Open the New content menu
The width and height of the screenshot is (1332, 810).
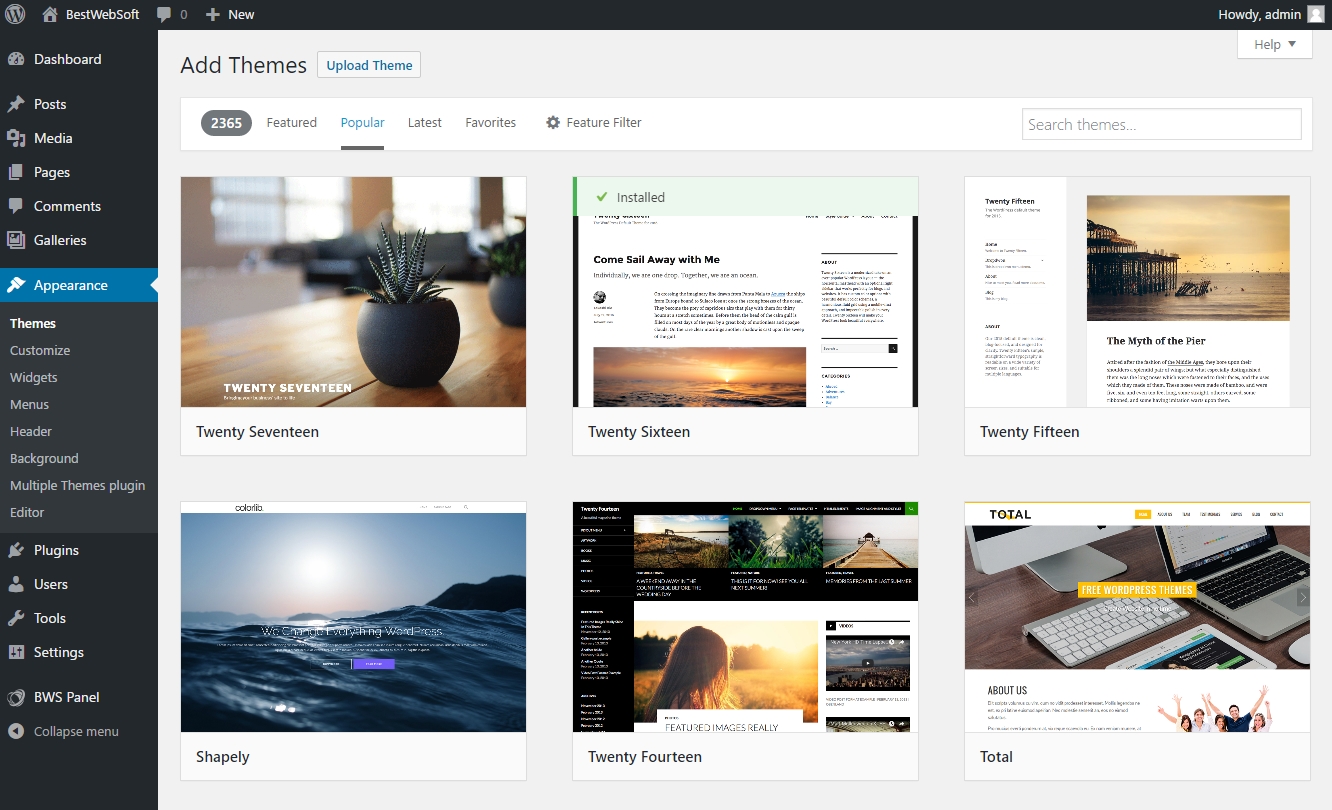tap(230, 14)
